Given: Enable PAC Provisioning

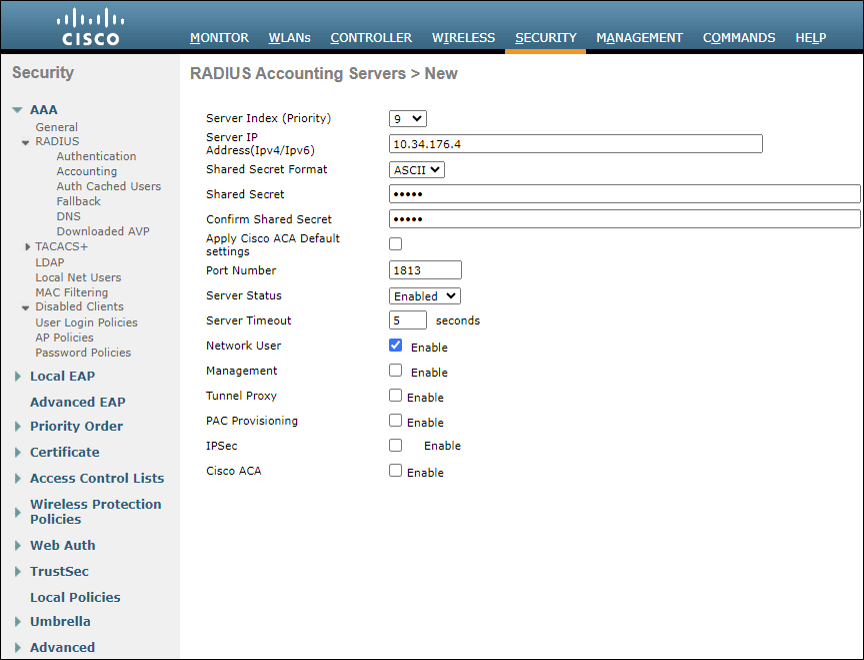Looking at the screenshot, I should tap(395, 421).
